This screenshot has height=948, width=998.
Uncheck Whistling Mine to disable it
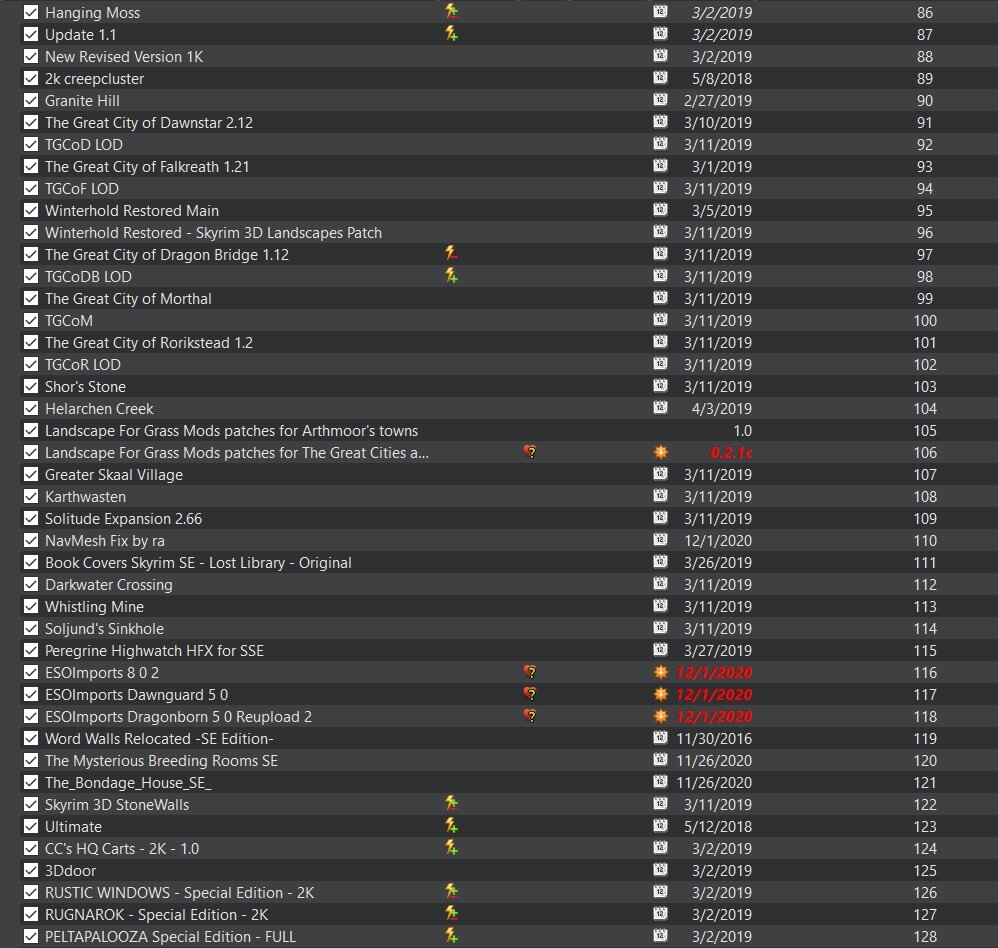[x=30, y=606]
